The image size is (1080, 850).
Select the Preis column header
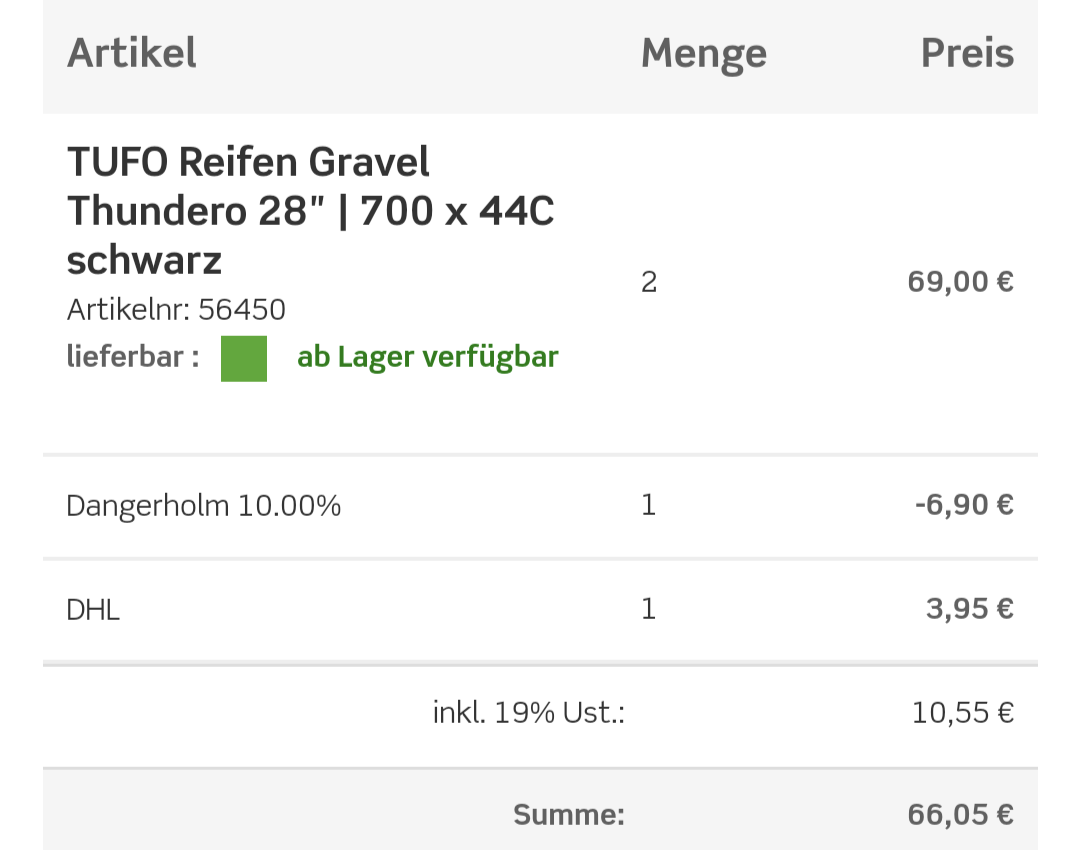pyautogui.click(x=967, y=53)
